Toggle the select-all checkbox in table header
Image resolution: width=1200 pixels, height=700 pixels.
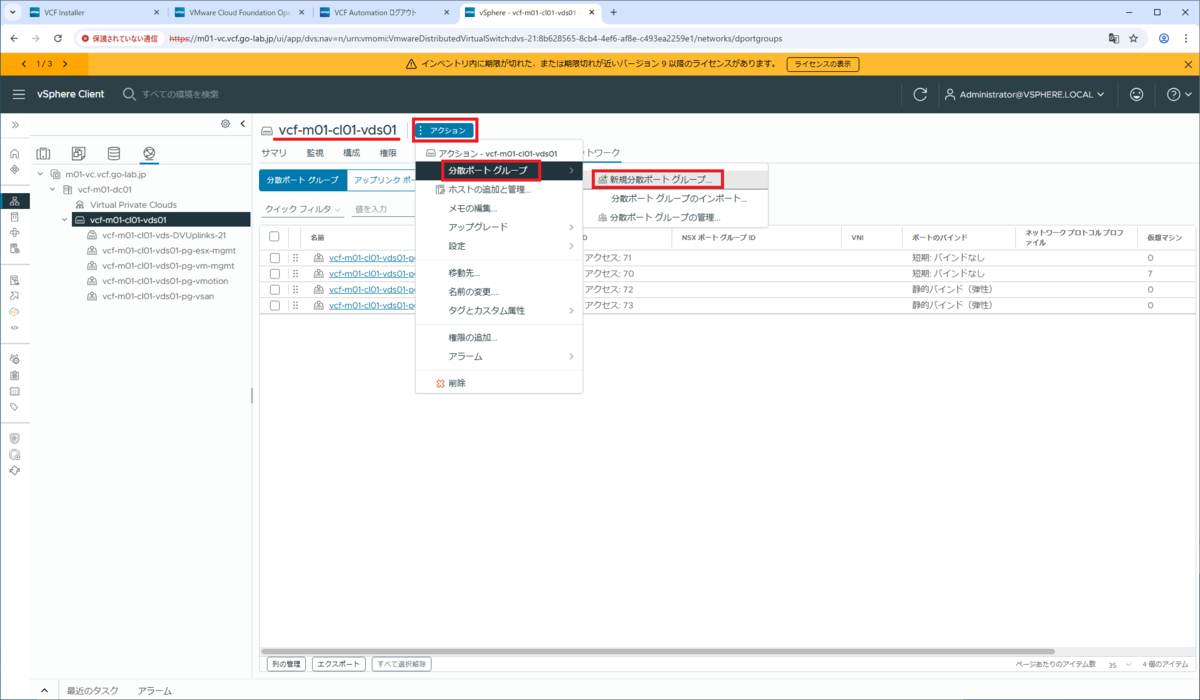click(x=275, y=237)
